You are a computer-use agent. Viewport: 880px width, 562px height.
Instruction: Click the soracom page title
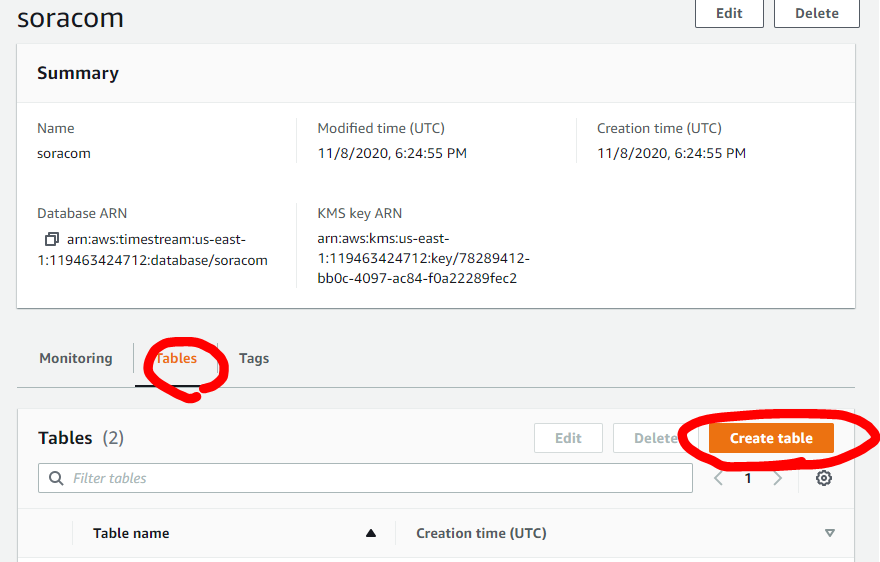pyautogui.click(x=70, y=18)
